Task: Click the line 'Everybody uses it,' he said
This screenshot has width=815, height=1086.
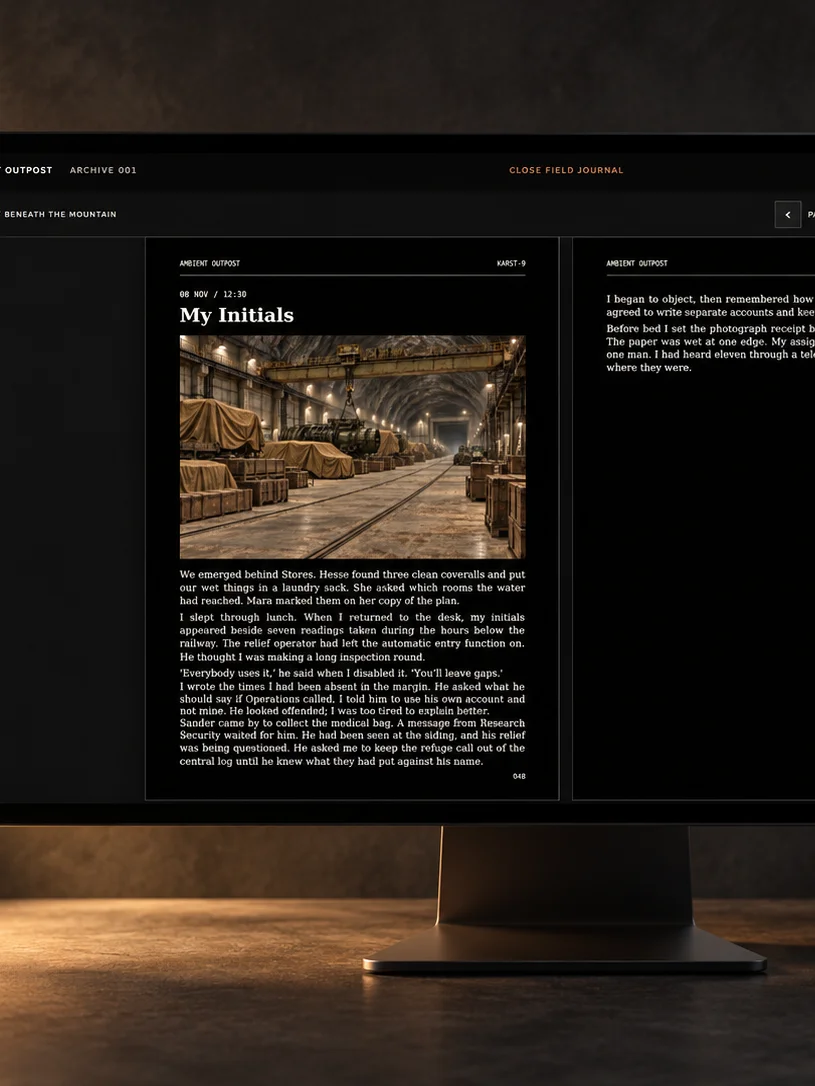Action: [341, 673]
